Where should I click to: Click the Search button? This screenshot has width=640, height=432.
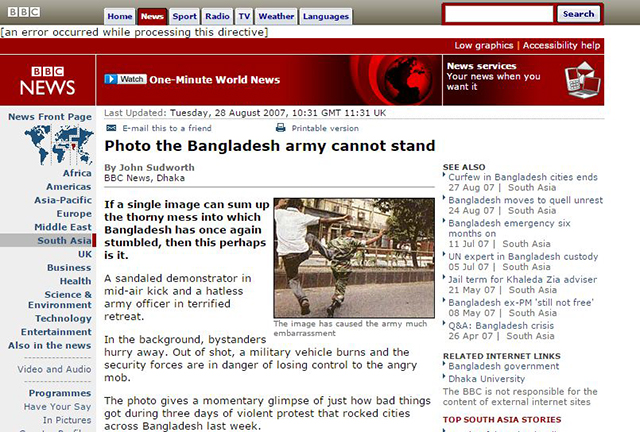point(578,14)
